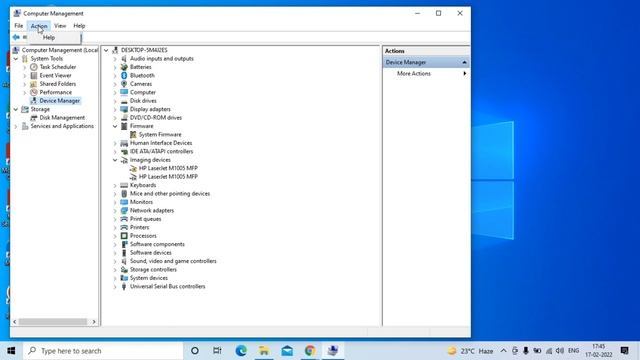This screenshot has height=360, width=640.
Task: Open the Help menu in menu bar
Action: click(x=79, y=26)
